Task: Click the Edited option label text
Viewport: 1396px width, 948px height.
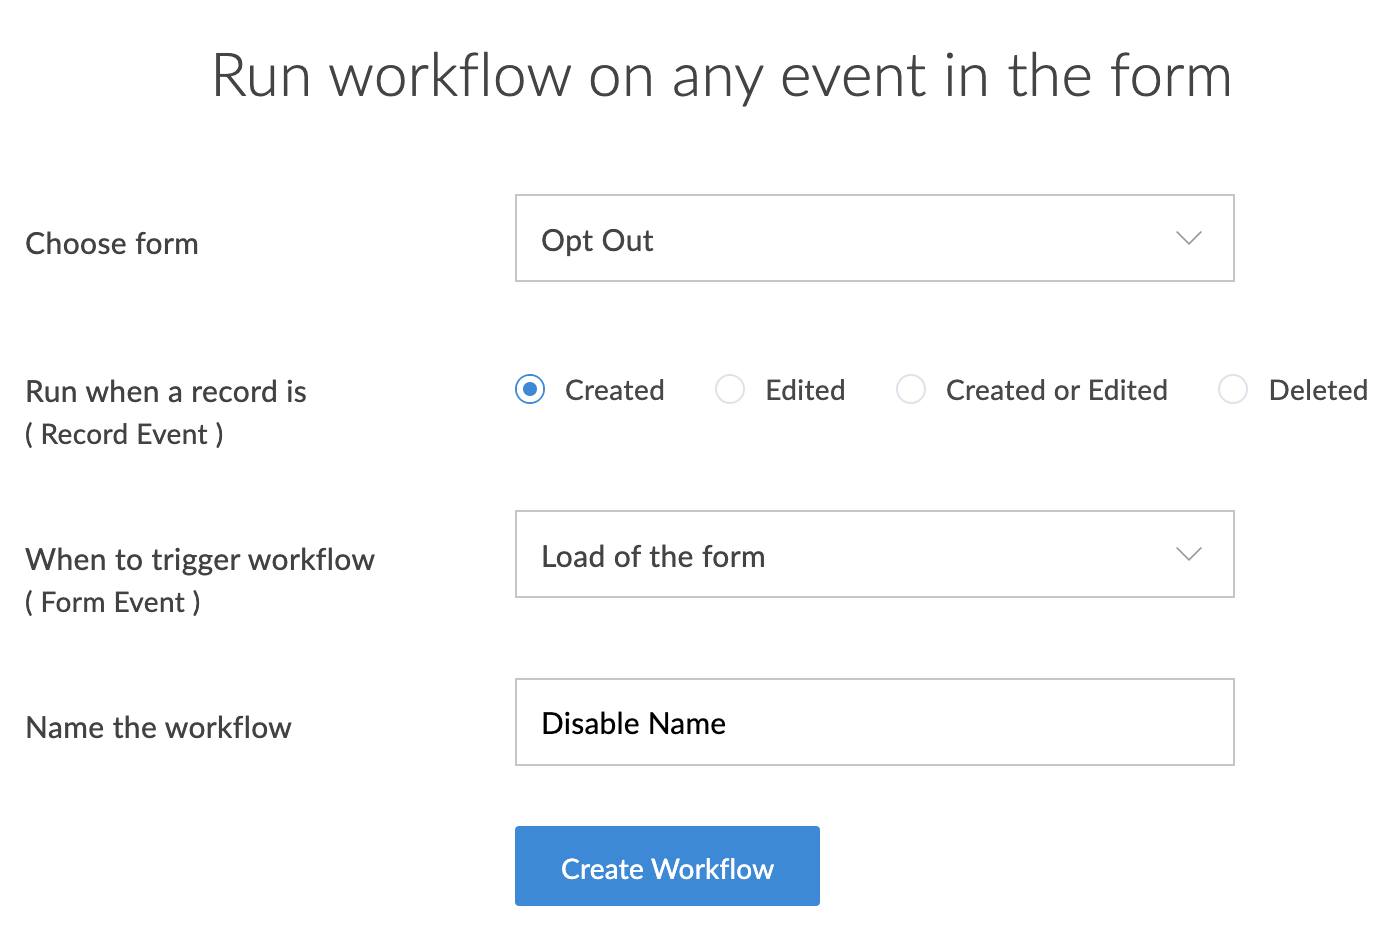Action: point(805,390)
